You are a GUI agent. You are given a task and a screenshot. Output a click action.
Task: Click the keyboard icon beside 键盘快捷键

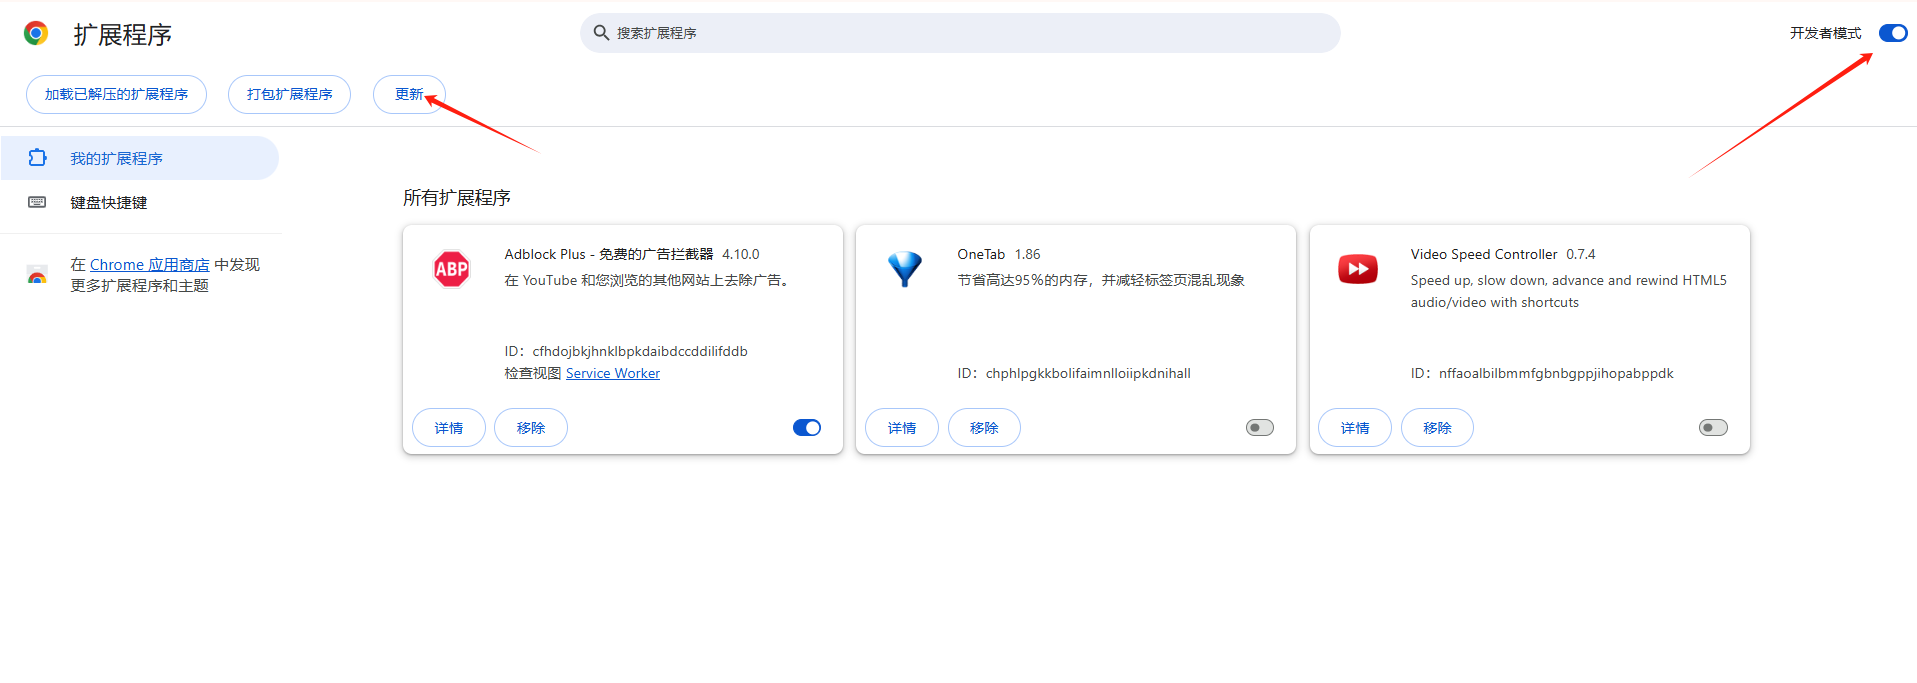click(37, 202)
